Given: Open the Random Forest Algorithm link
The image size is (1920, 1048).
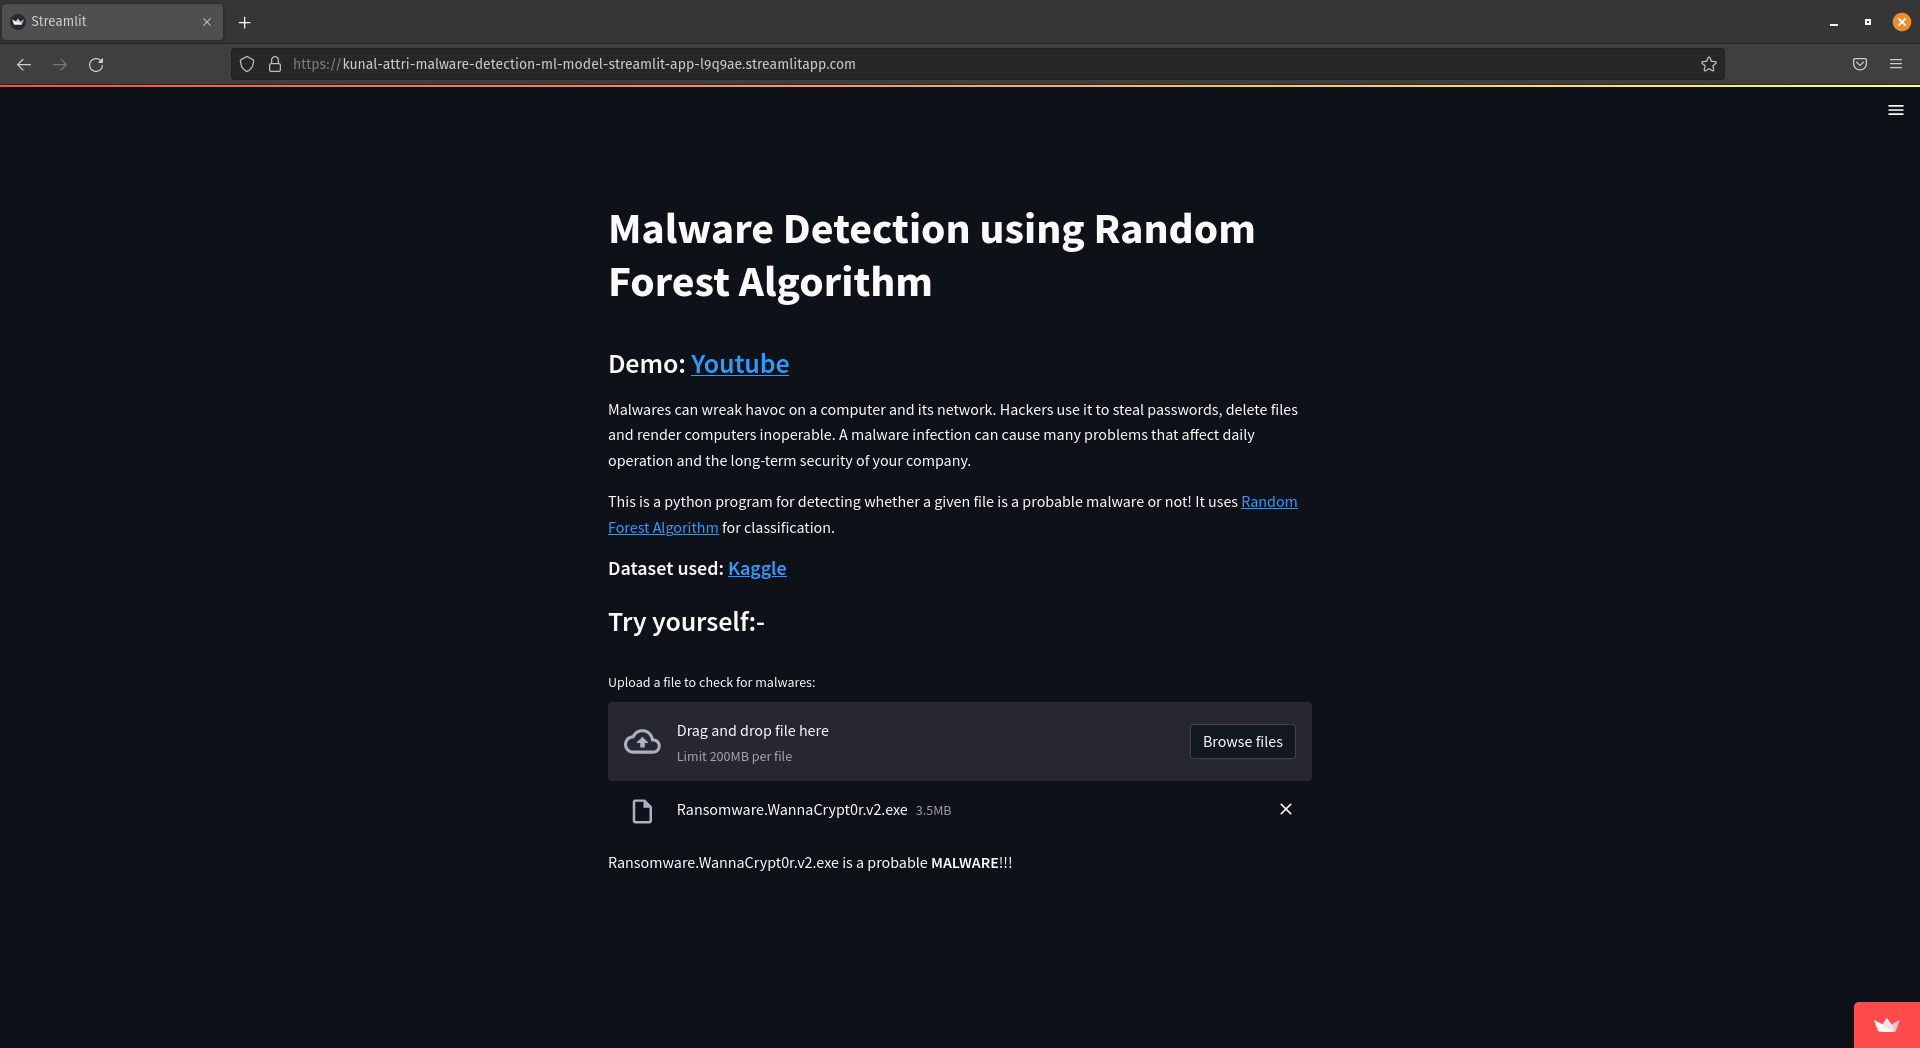Looking at the screenshot, I should click(1268, 502).
